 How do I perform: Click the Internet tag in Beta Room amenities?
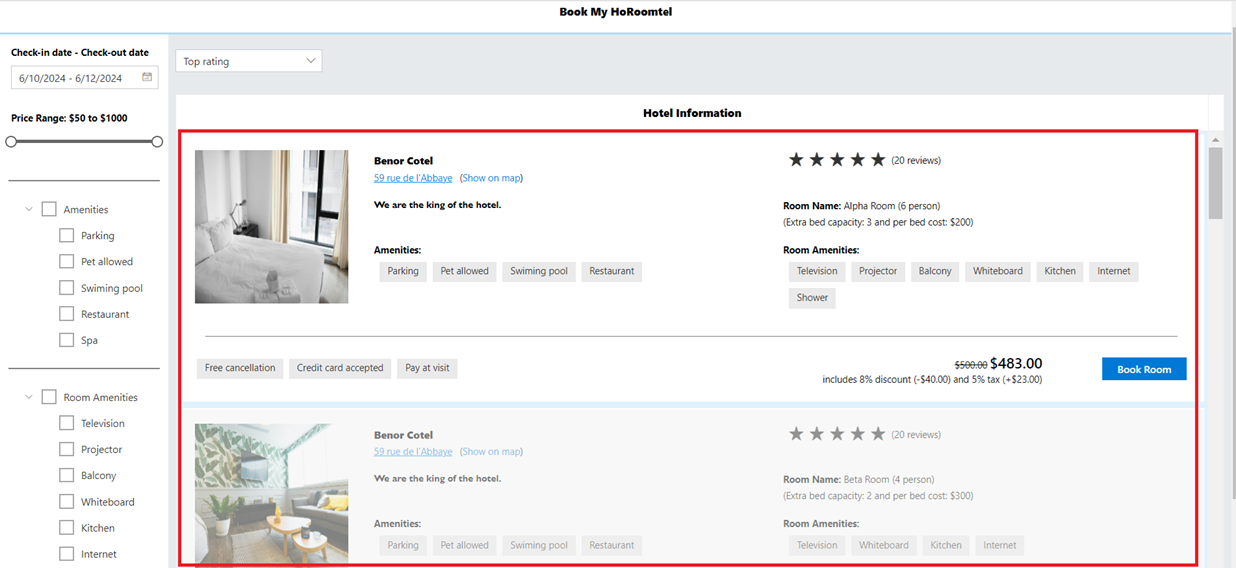[1000, 545]
